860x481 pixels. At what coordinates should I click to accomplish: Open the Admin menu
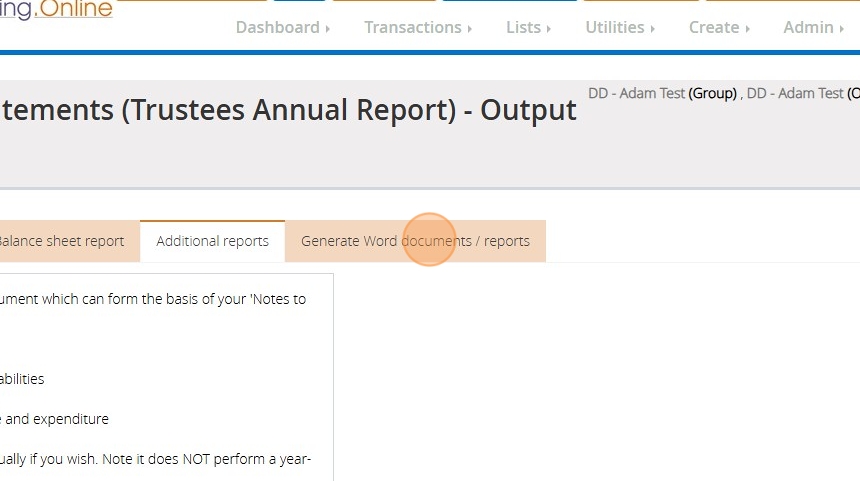click(808, 28)
